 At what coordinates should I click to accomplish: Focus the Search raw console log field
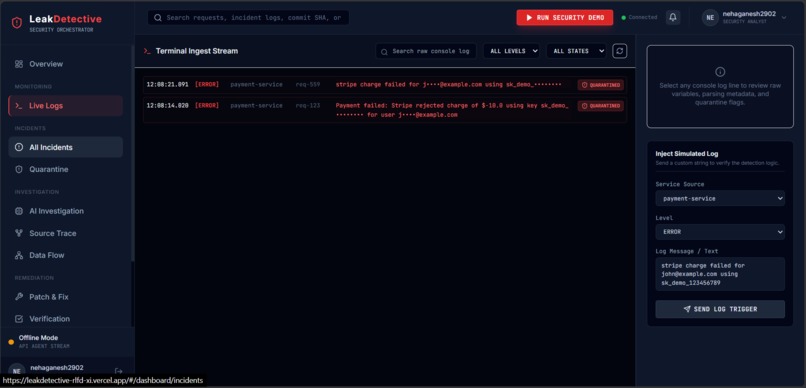(426, 51)
